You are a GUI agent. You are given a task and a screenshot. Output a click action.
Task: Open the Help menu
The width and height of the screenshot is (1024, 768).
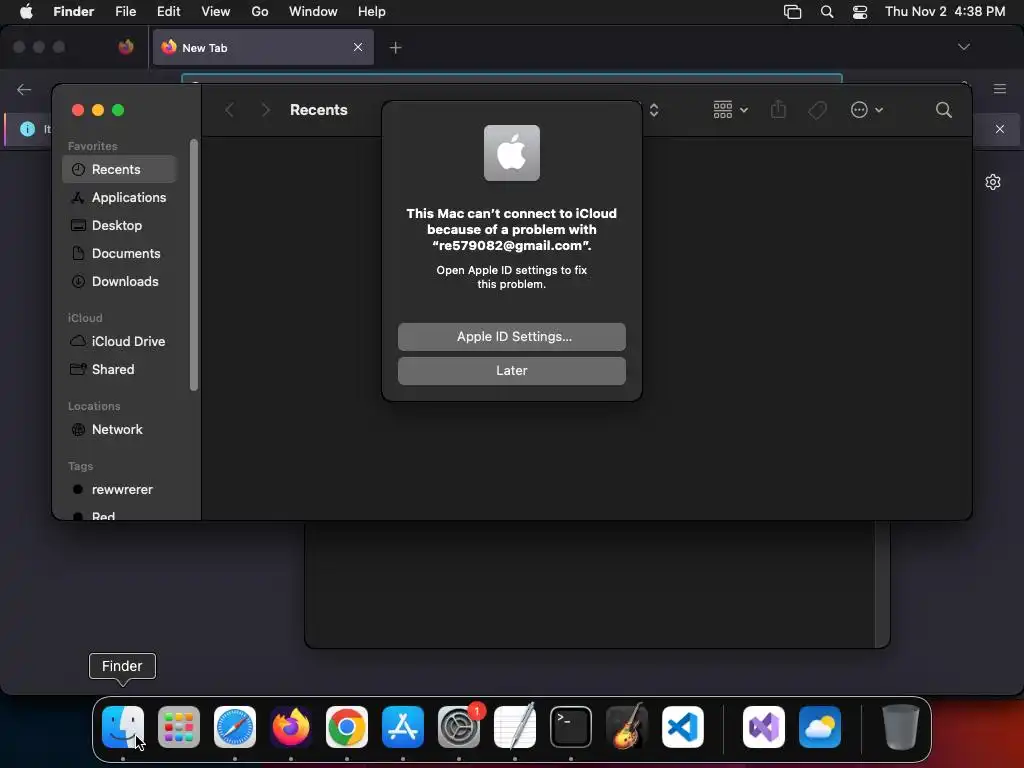tap(372, 11)
